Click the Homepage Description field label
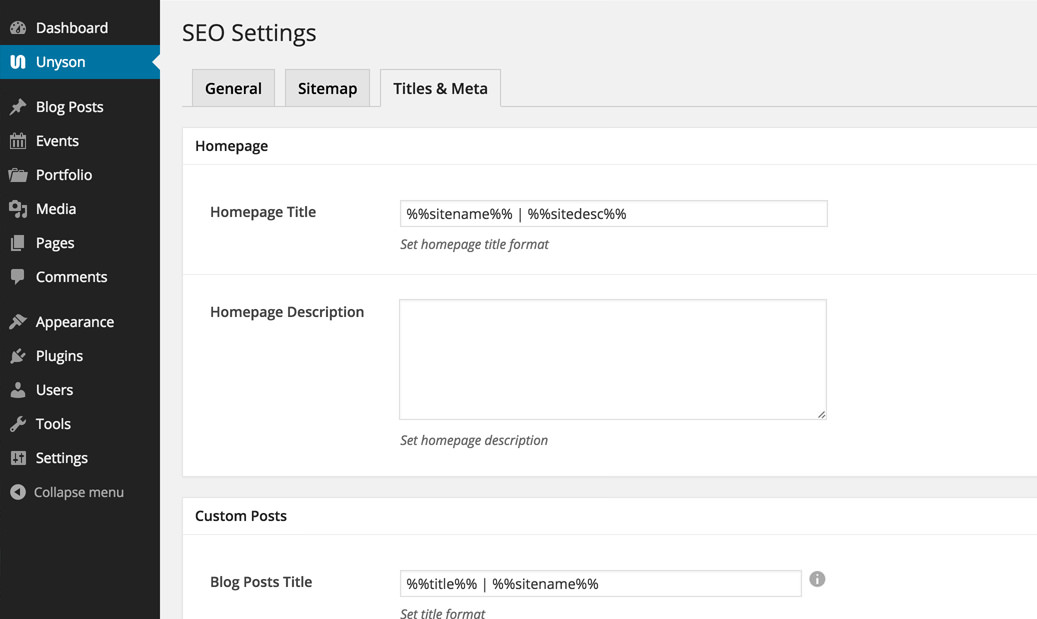This screenshot has height=619, width=1037. coord(287,312)
